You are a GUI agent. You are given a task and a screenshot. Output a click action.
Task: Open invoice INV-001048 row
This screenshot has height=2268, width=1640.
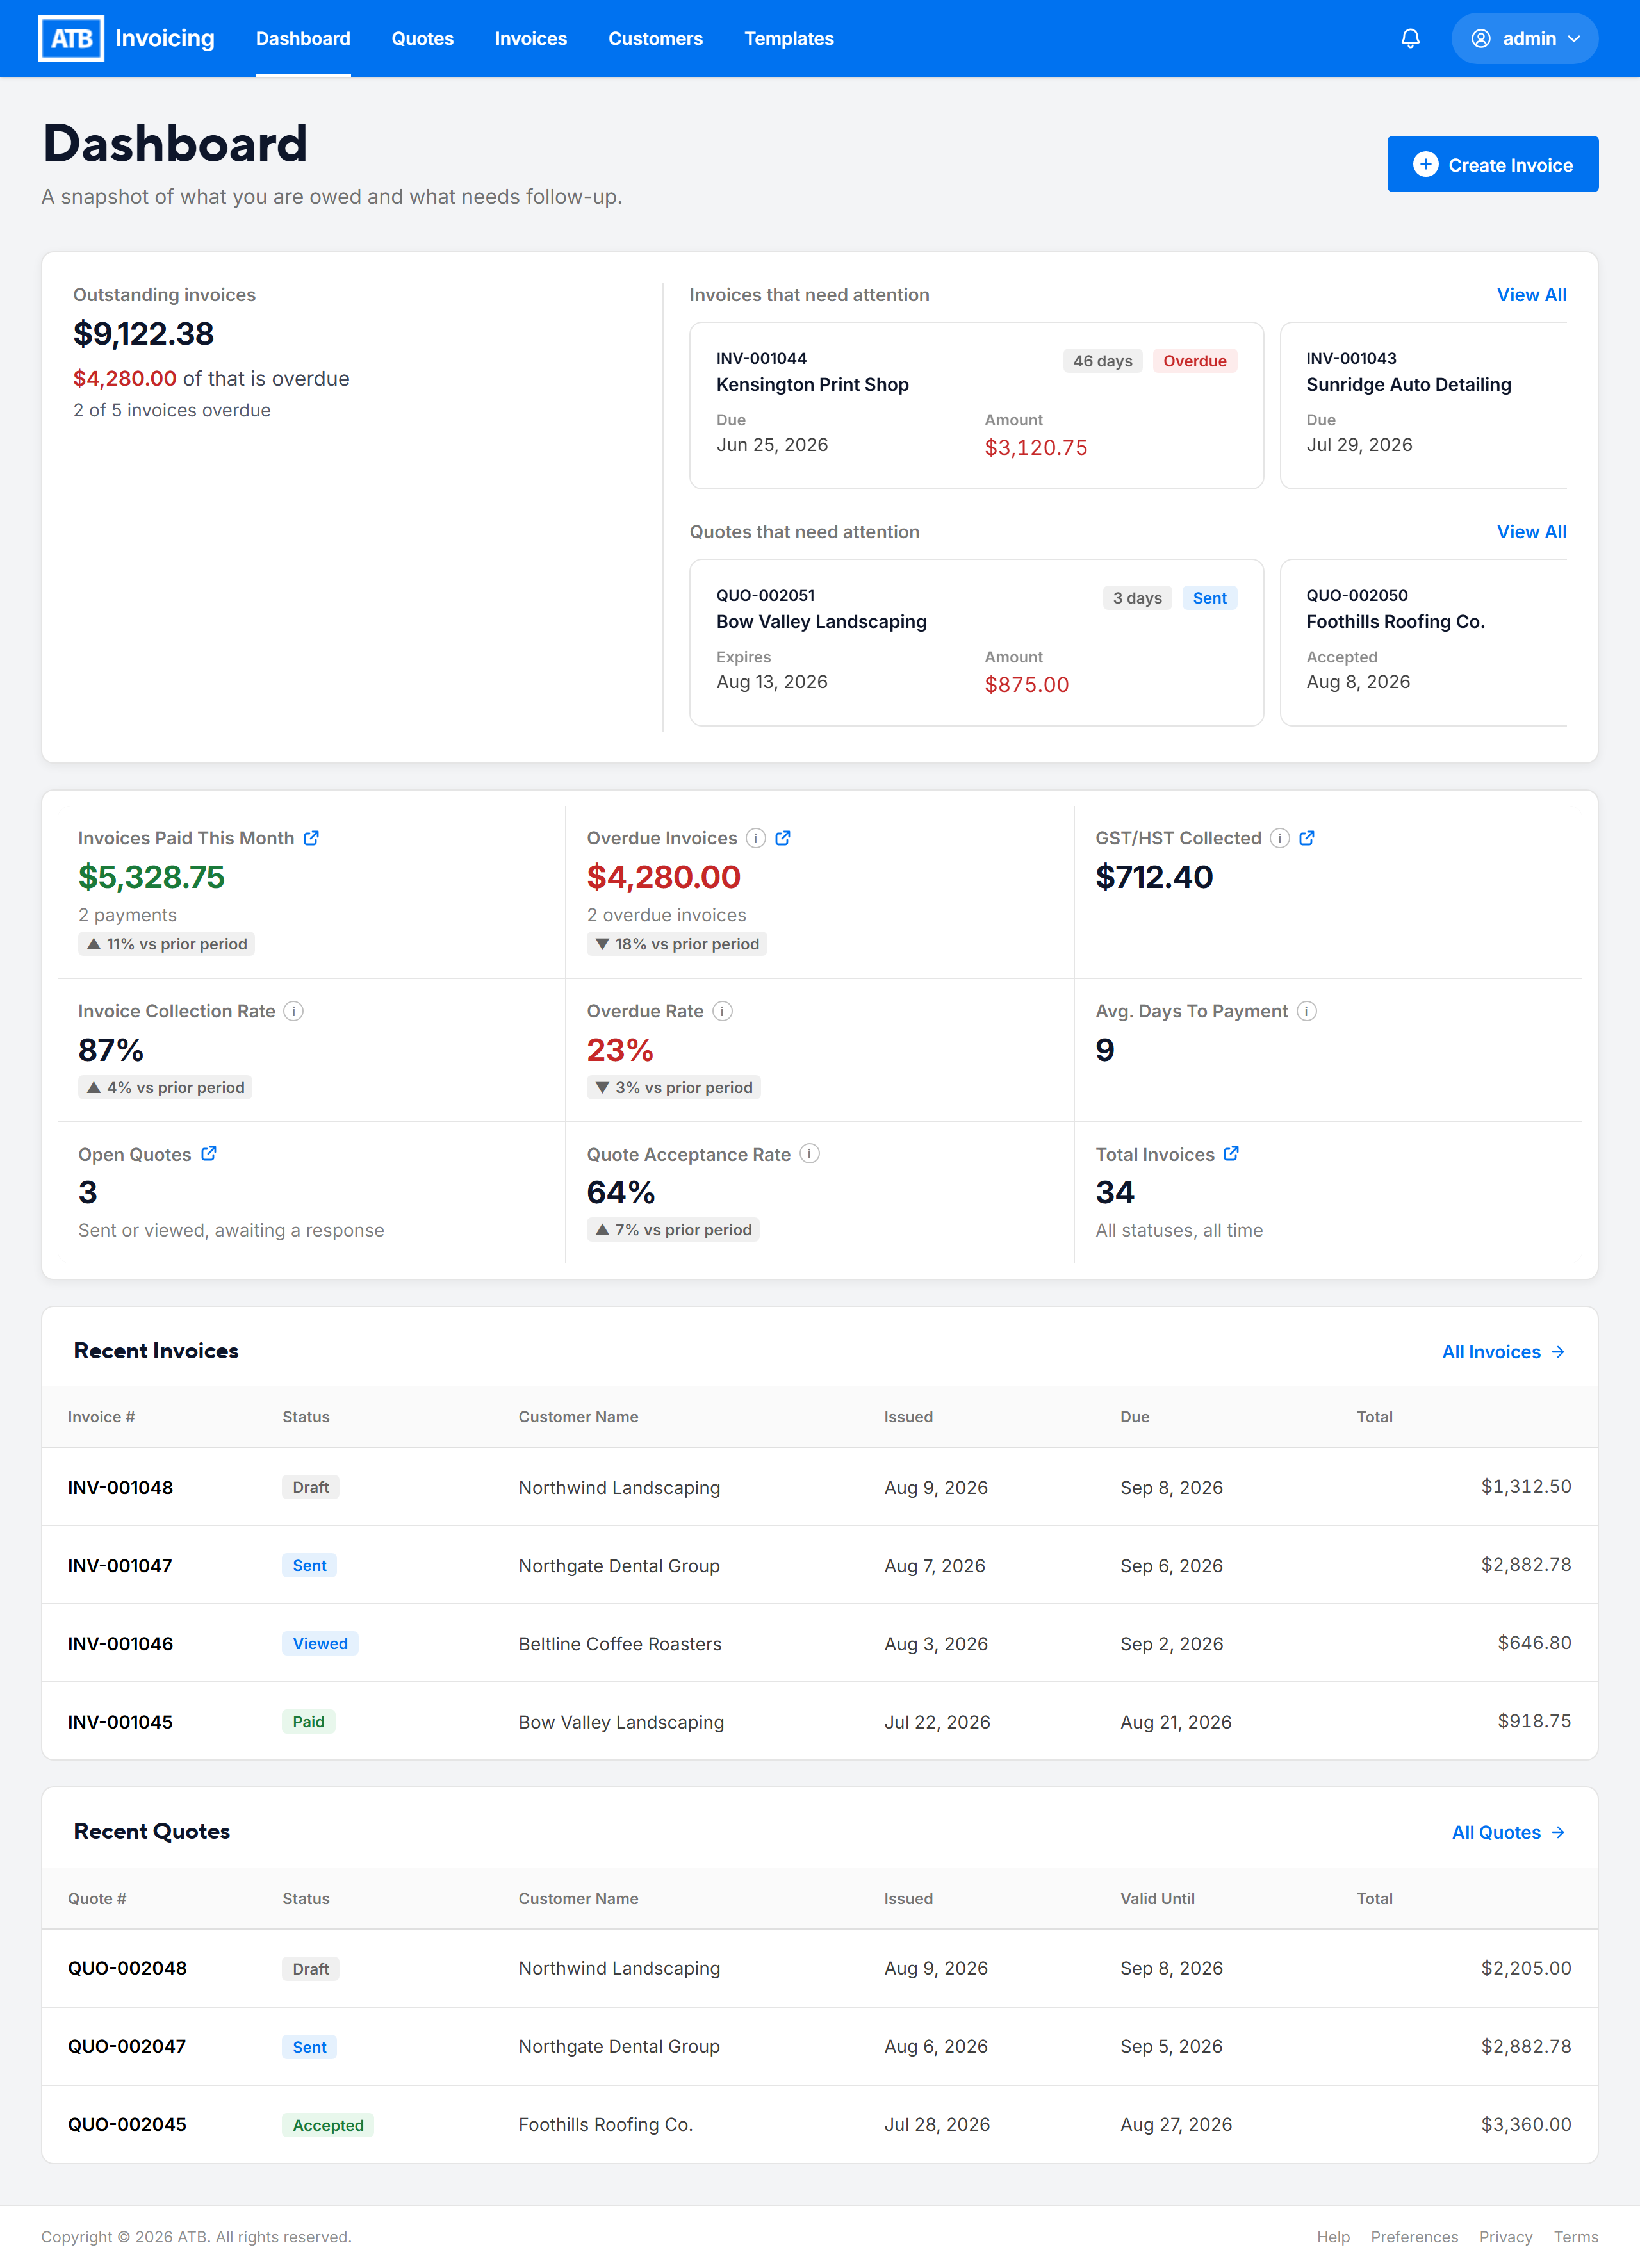819,1487
